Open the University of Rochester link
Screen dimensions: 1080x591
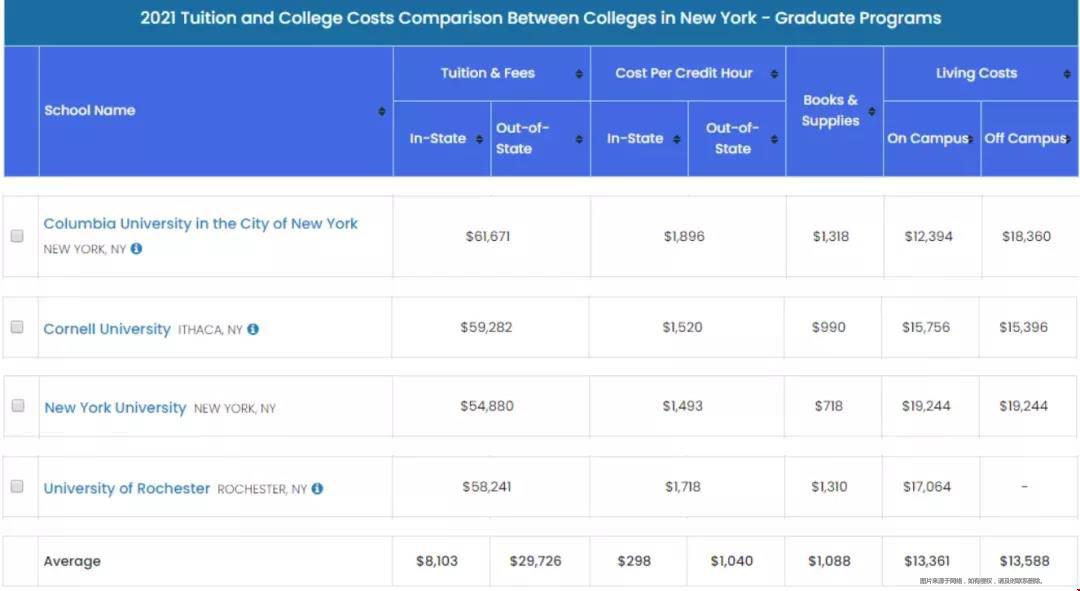click(127, 488)
